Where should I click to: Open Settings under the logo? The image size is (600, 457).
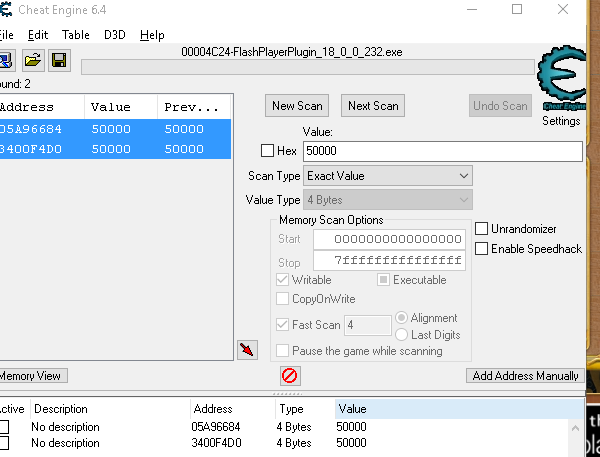(561, 121)
